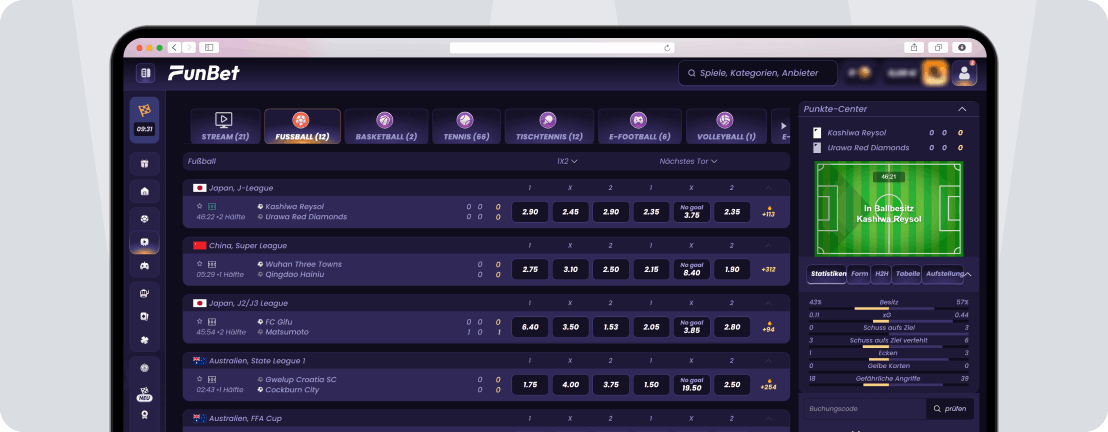
Task: Select the highlighted live betting sidebar icon
Action: click(x=144, y=242)
